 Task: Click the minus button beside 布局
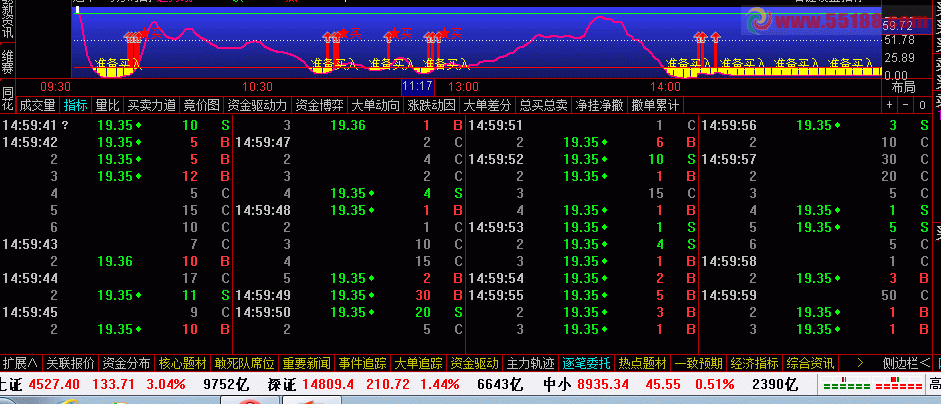pyautogui.click(x=906, y=104)
